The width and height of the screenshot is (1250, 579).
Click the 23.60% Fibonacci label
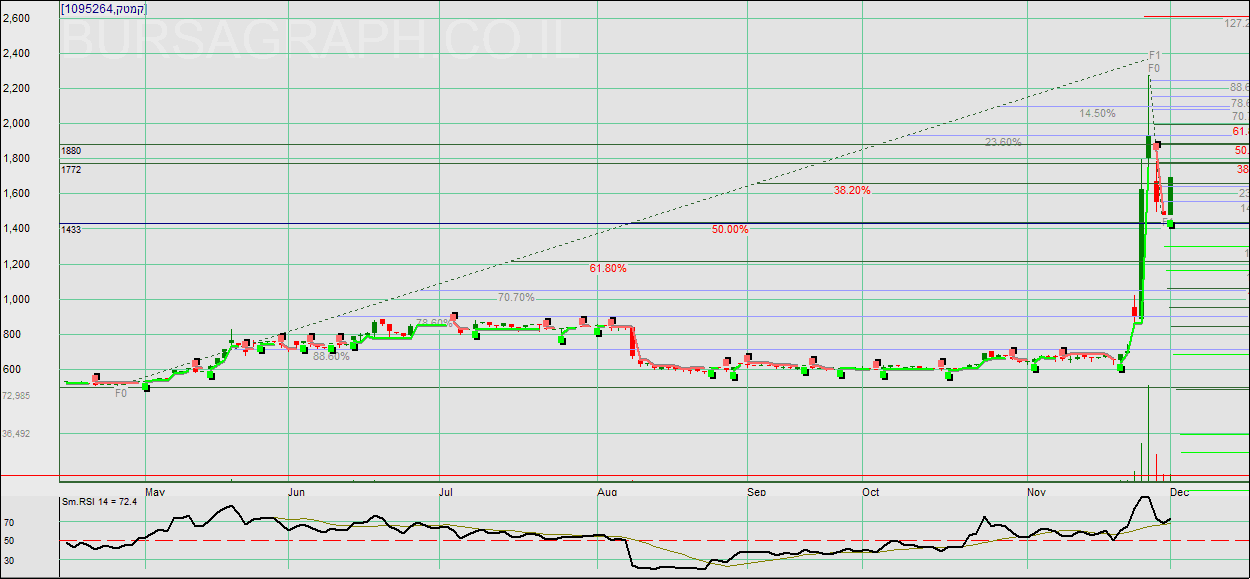tap(1003, 142)
